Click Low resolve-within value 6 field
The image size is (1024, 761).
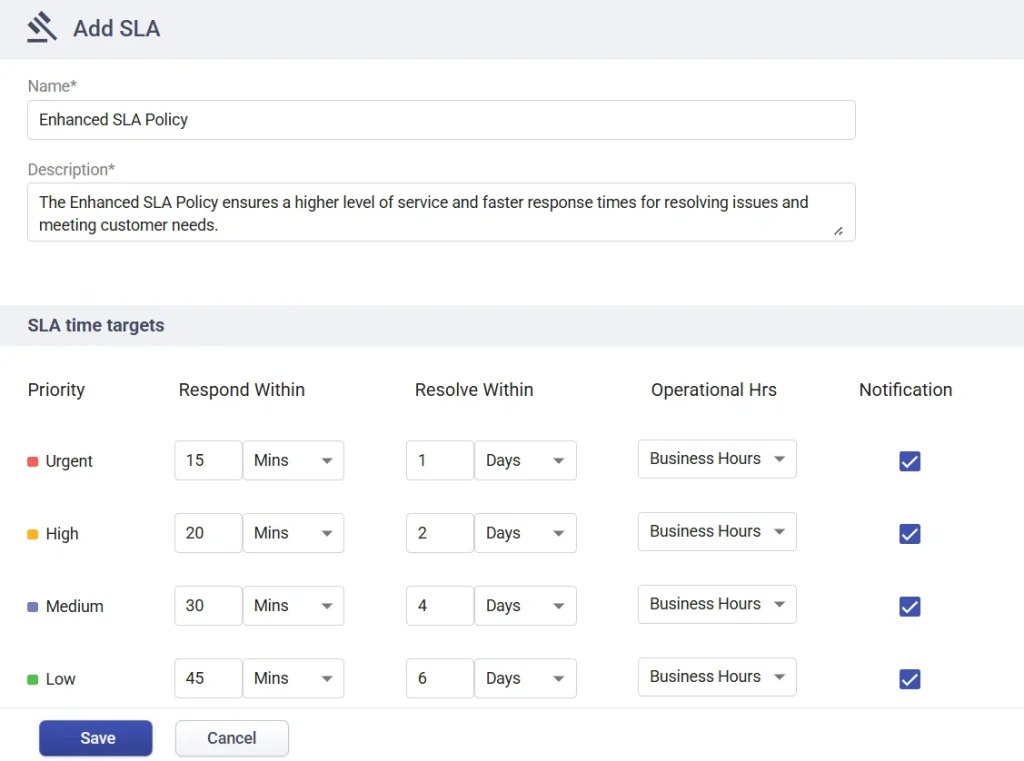pyautogui.click(x=440, y=678)
